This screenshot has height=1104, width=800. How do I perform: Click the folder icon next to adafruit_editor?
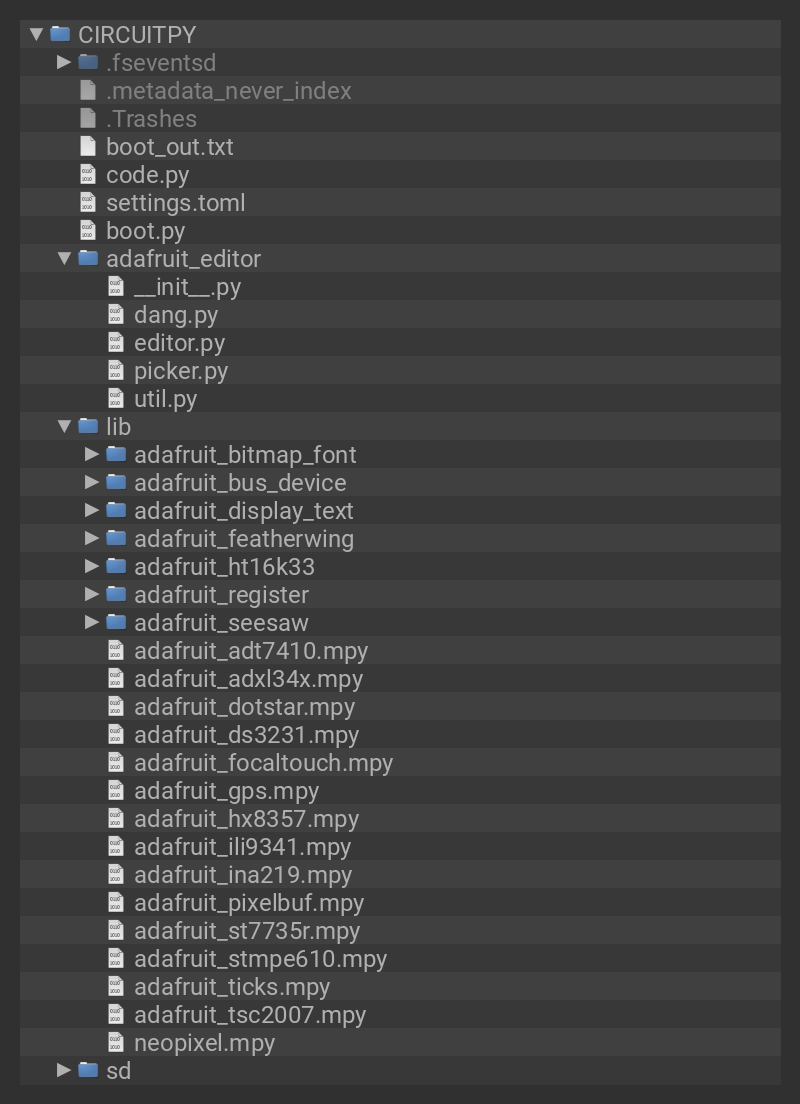[88, 258]
